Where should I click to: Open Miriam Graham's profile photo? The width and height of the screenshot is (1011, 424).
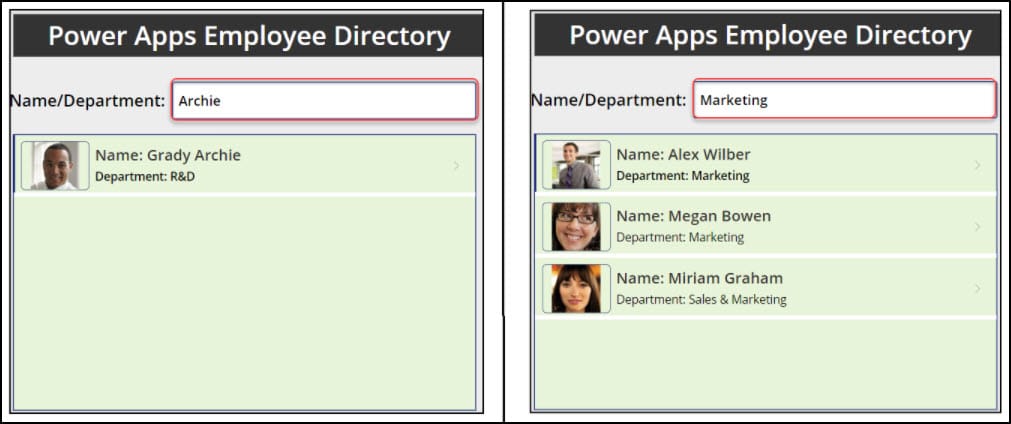[x=576, y=289]
